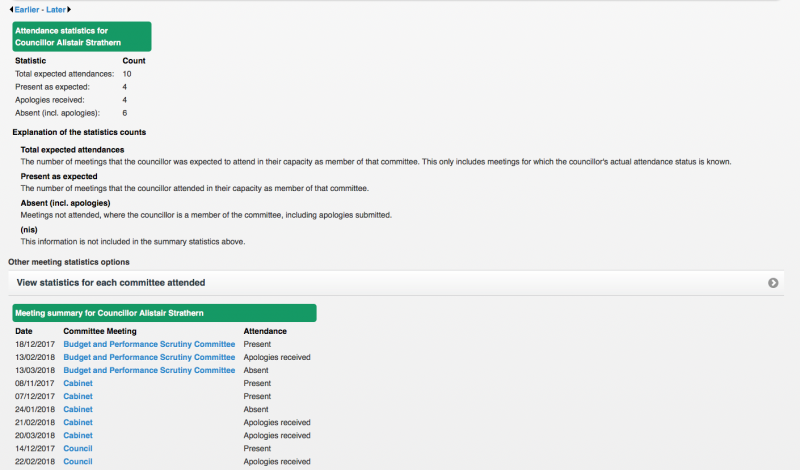Open the Cabinet meeting dated 21/02/2018
800x470 pixels.
pos(78,422)
